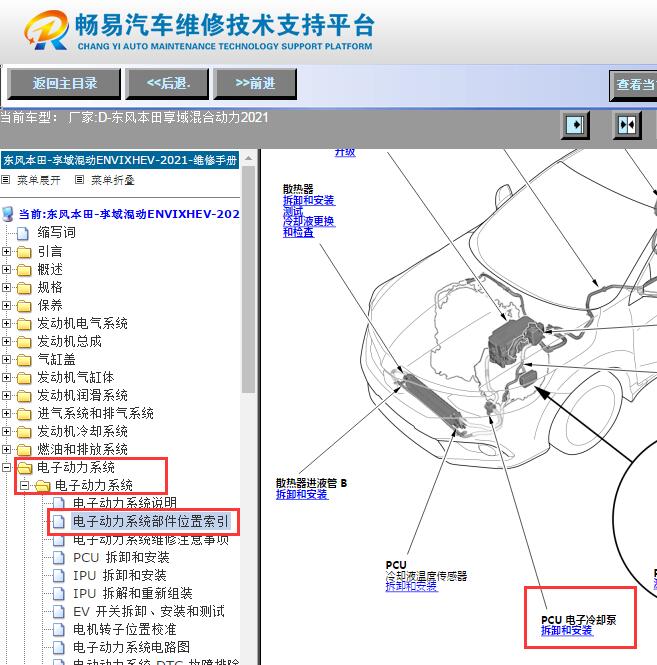
Task: Go back with the <<后退 button
Action: [168, 84]
